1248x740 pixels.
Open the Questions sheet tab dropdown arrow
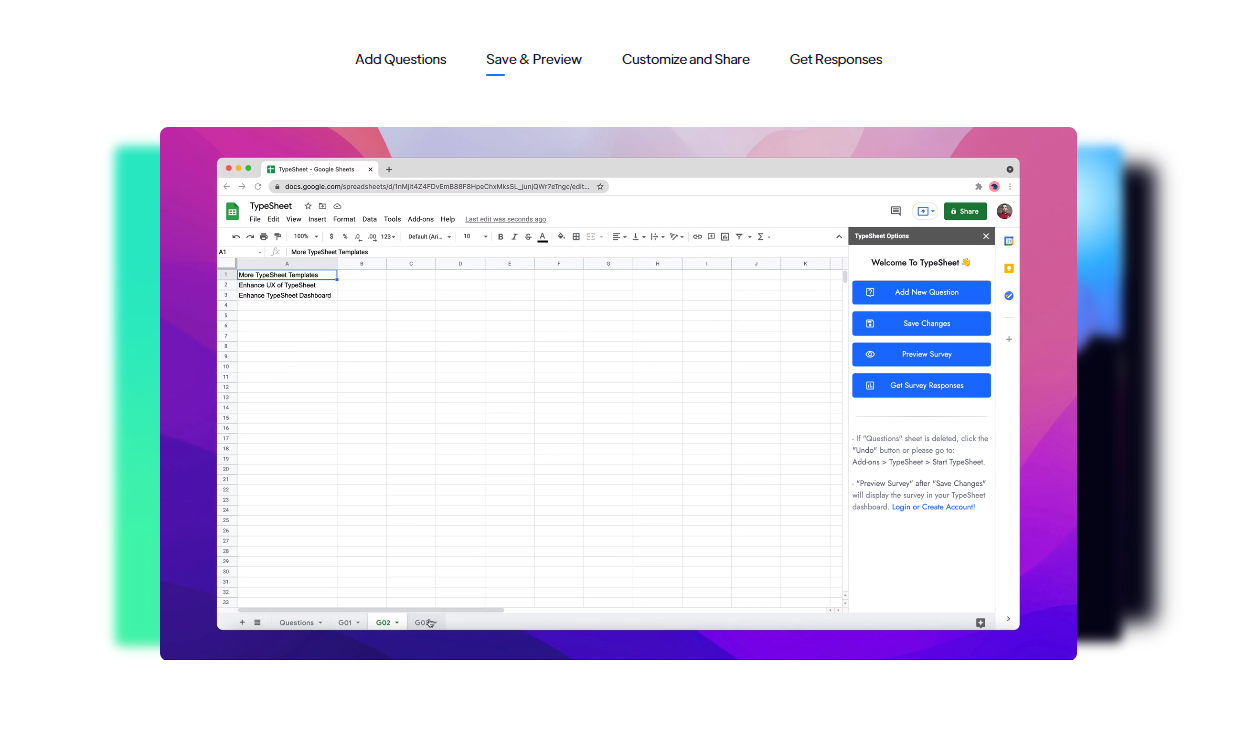point(320,623)
